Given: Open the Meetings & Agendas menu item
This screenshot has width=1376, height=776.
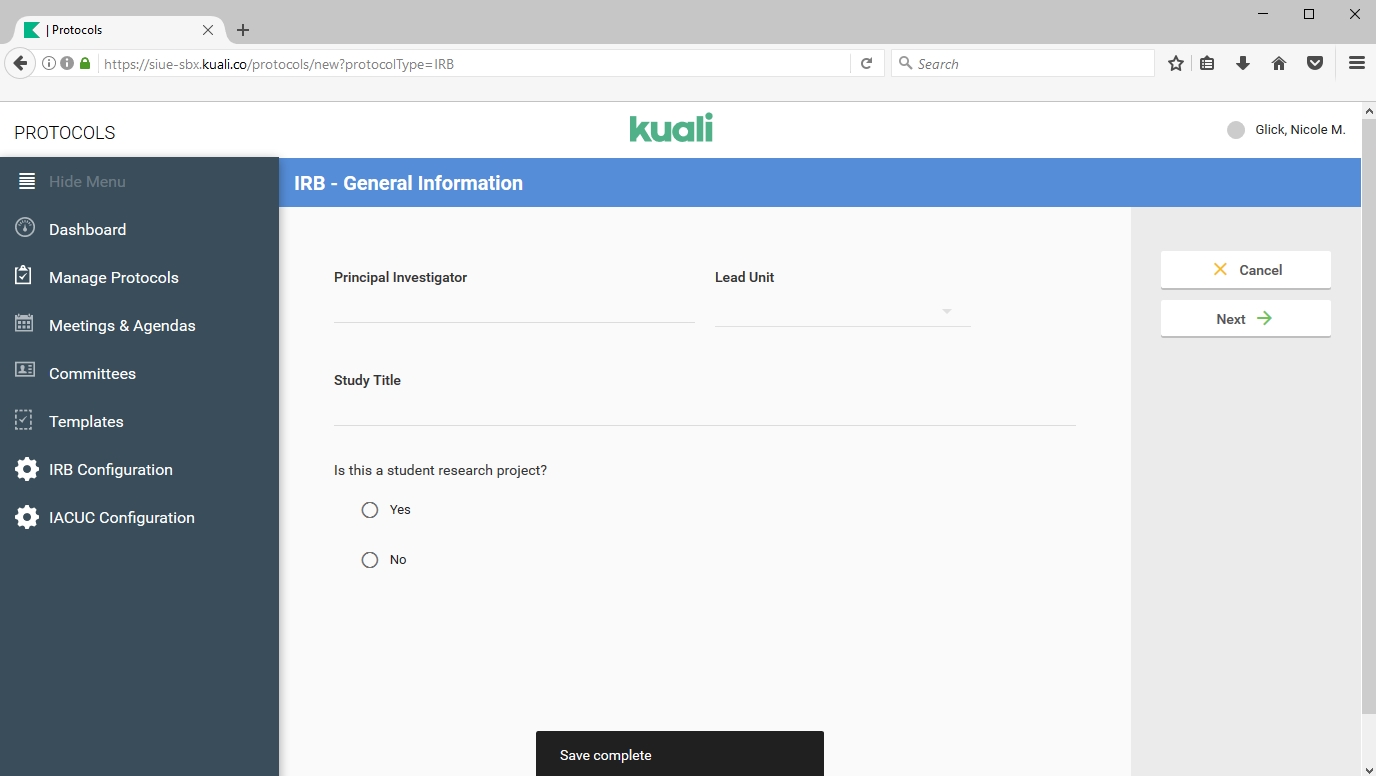Looking at the screenshot, I should pos(122,325).
